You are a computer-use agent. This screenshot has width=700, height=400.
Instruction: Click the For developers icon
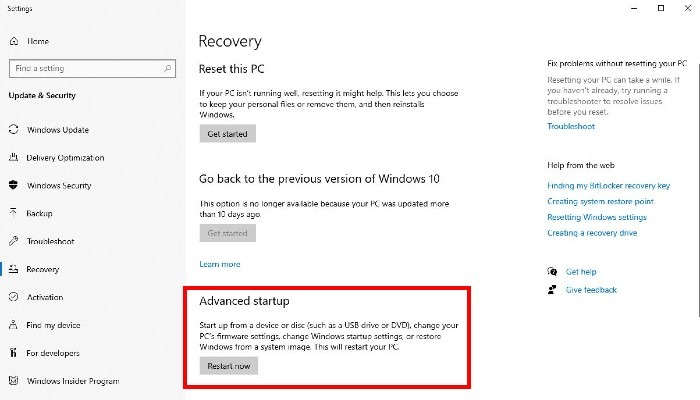[x=14, y=353]
